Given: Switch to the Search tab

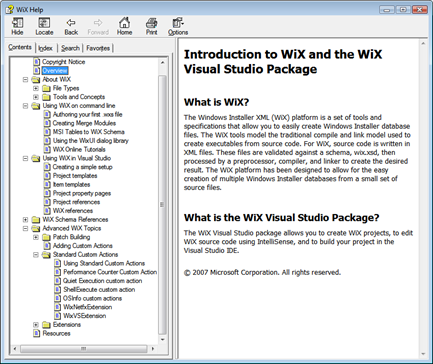Looking at the screenshot, I should click(x=70, y=48).
